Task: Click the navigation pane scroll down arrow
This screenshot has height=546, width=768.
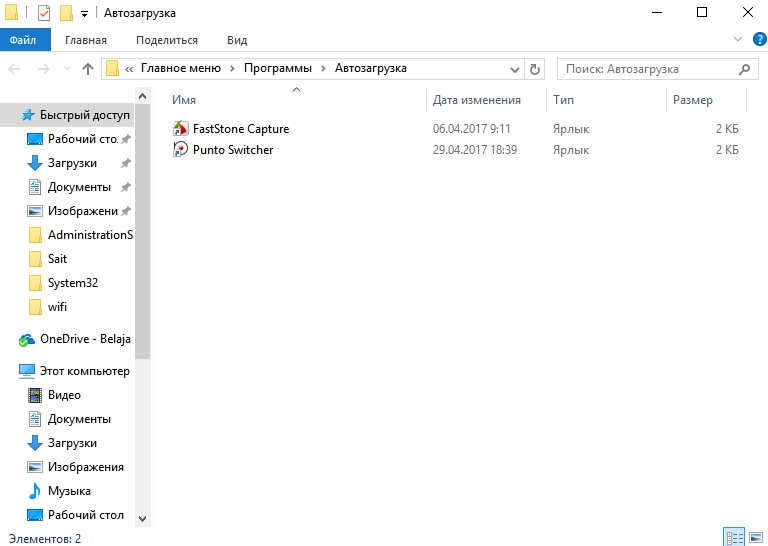Action: pyautogui.click(x=143, y=519)
